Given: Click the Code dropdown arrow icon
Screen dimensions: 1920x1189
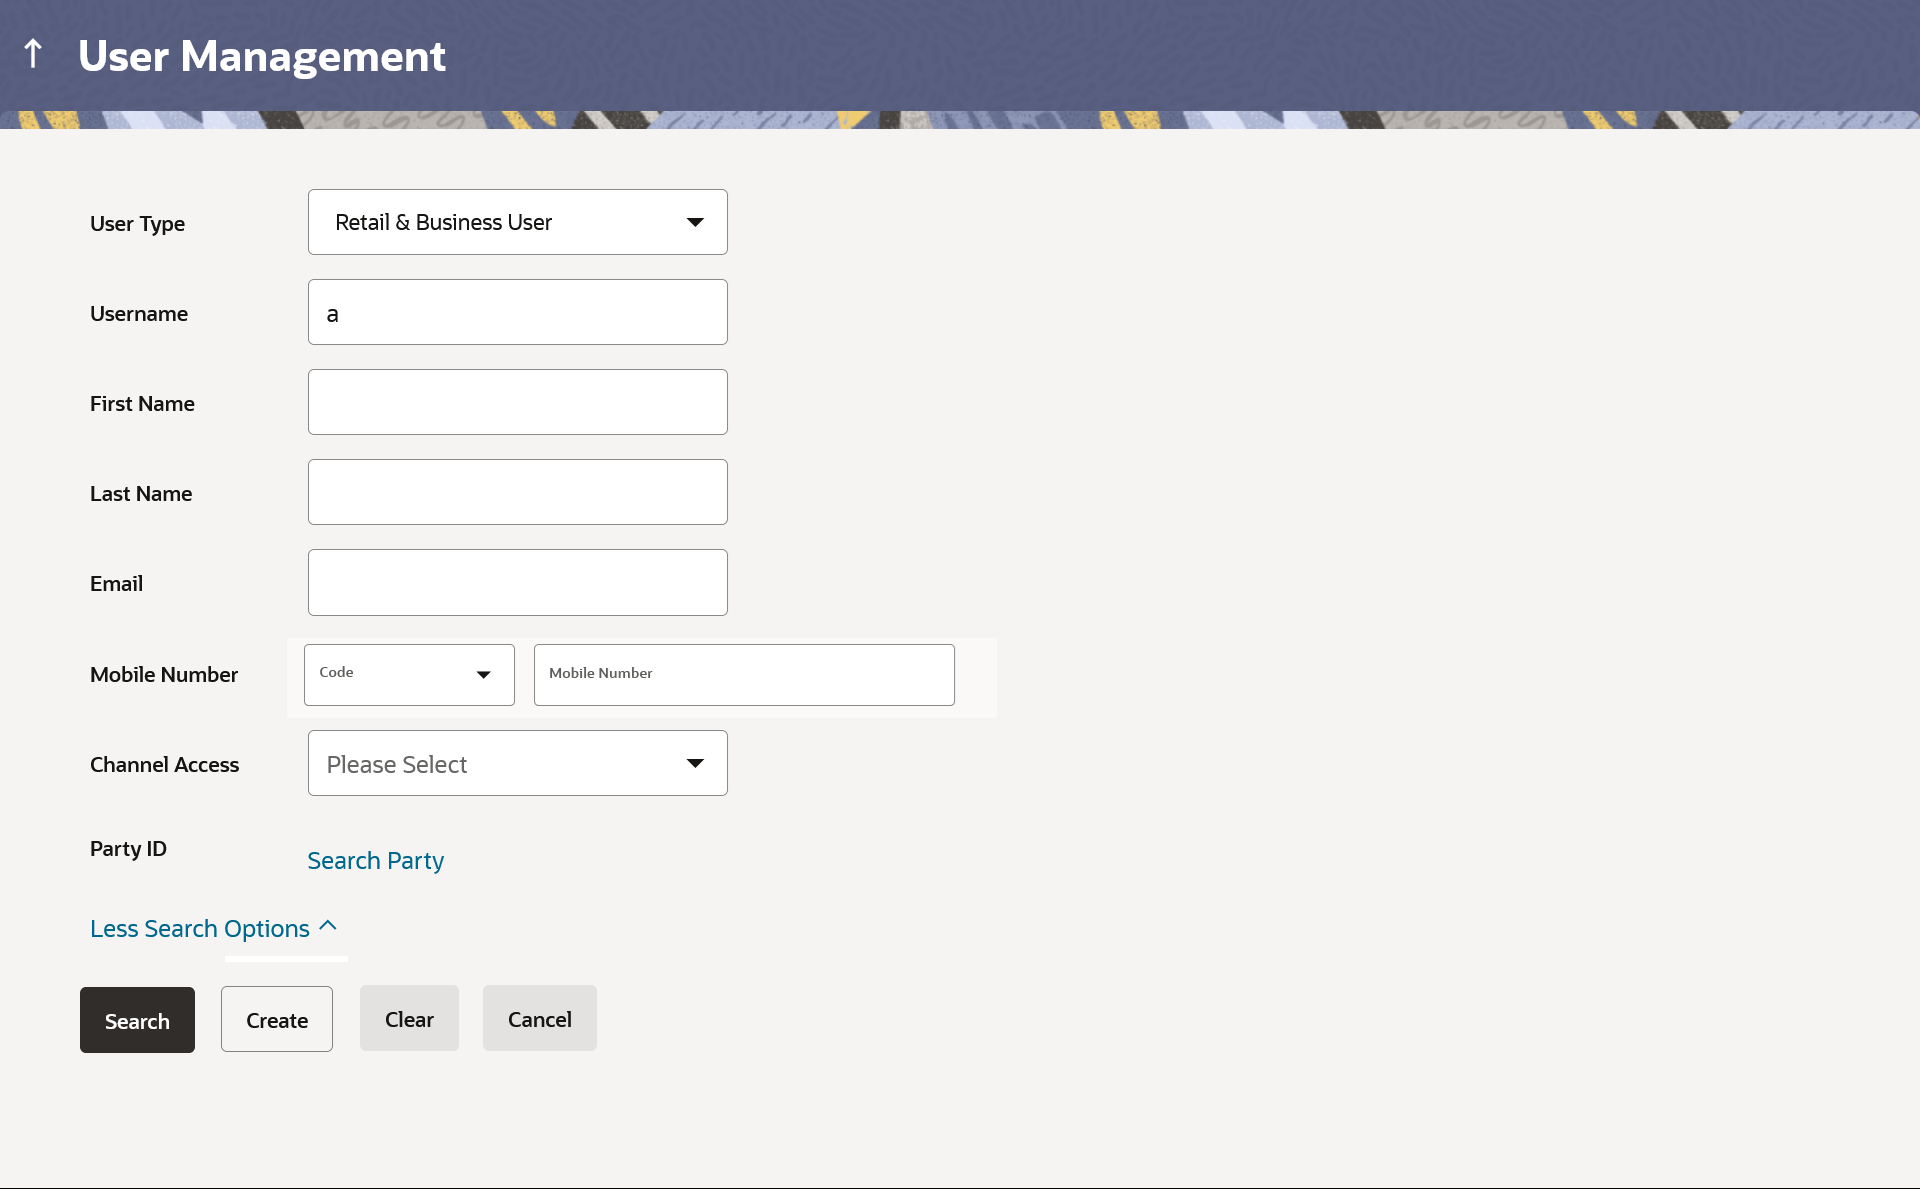Looking at the screenshot, I should pyautogui.click(x=484, y=675).
